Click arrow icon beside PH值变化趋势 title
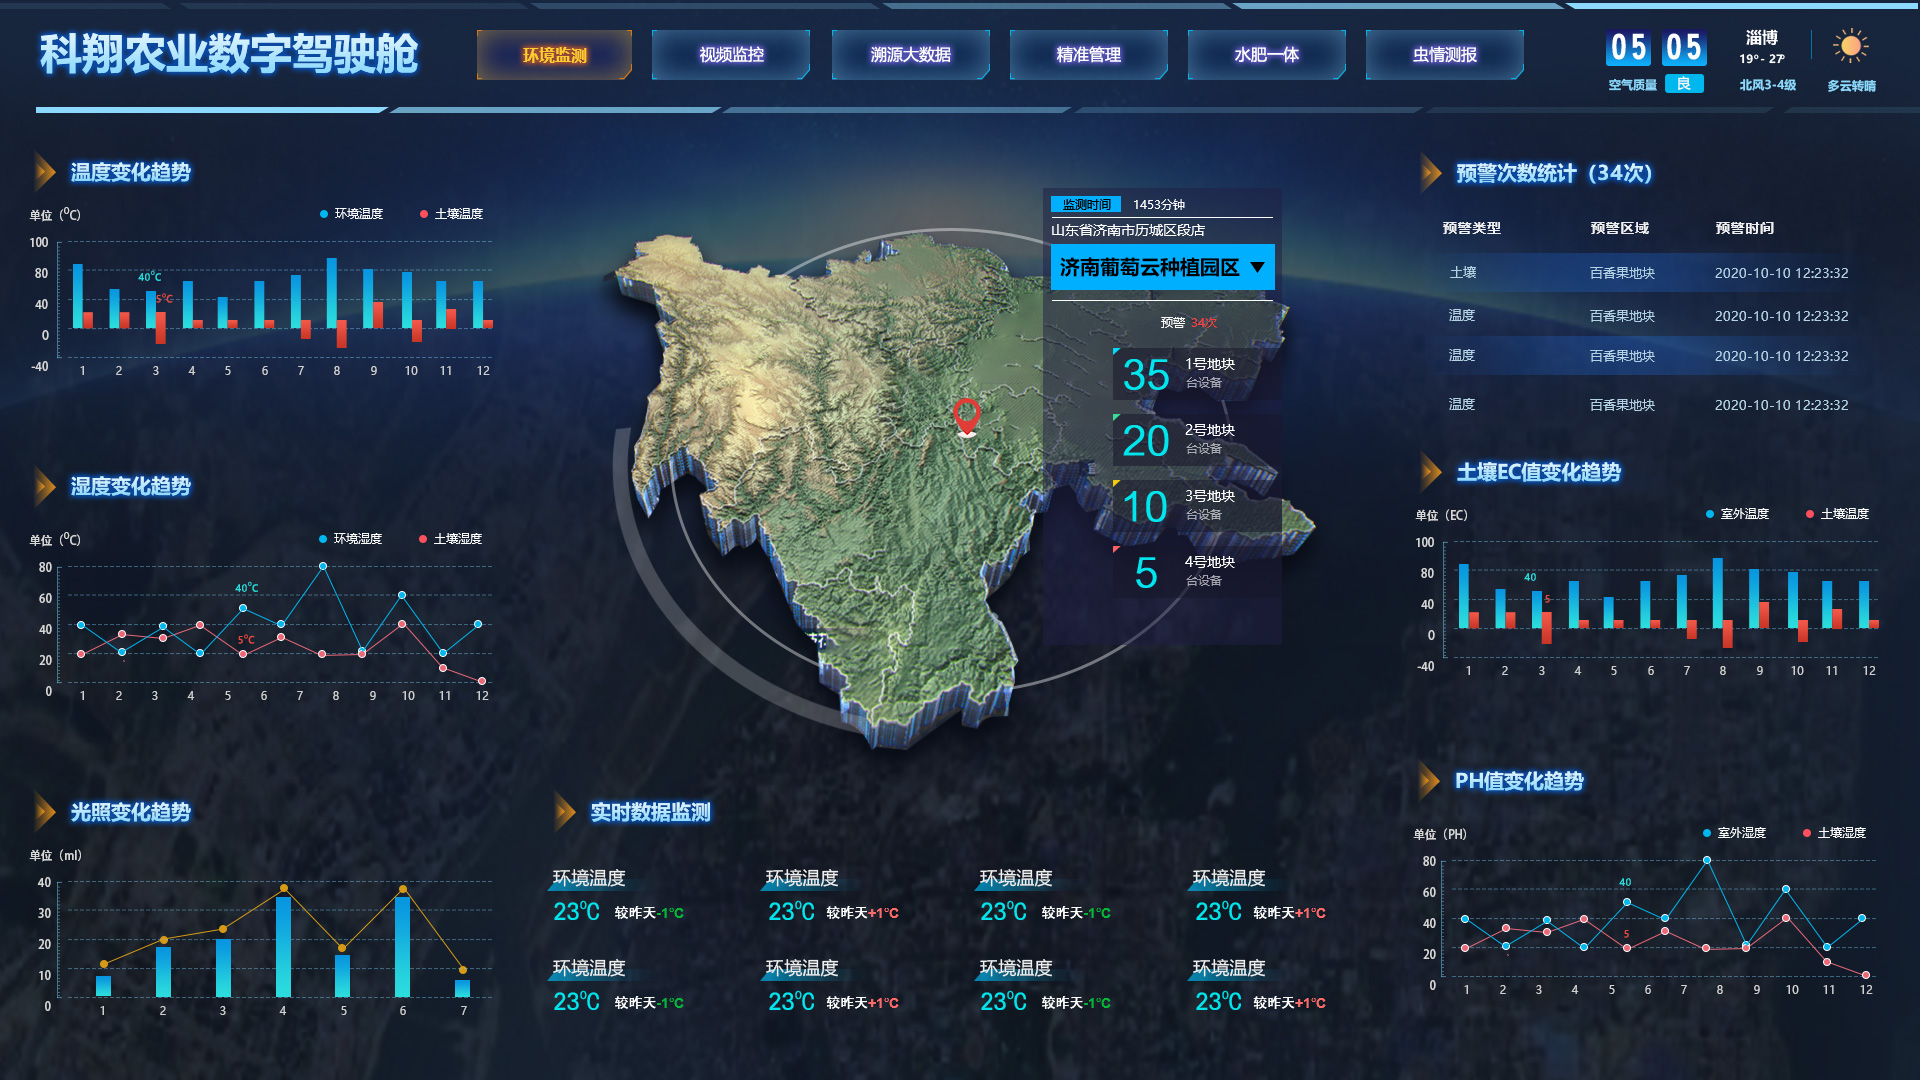The width and height of the screenshot is (1920, 1080). pyautogui.click(x=1428, y=781)
